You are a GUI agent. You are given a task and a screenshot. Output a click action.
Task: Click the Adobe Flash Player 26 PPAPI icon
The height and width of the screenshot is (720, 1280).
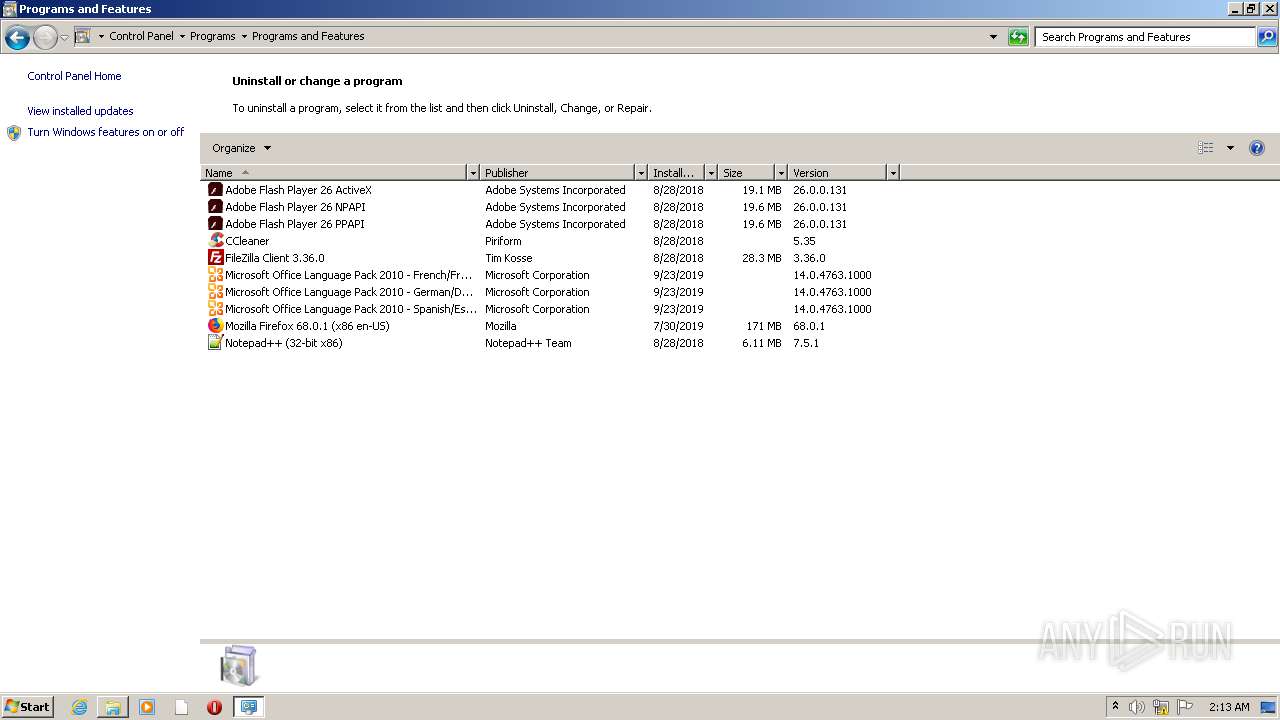tap(215, 224)
